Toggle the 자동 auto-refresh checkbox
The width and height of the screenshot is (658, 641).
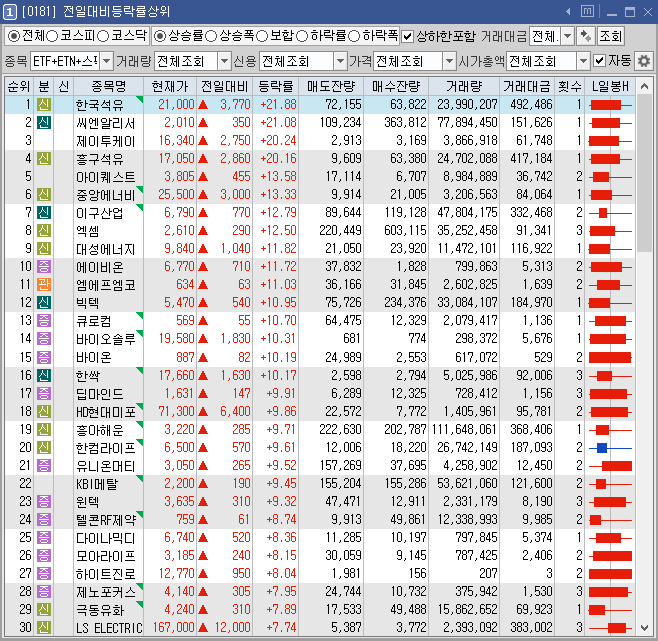pos(600,61)
